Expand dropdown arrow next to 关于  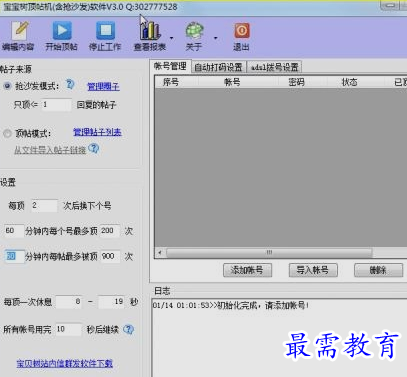coord(215,38)
